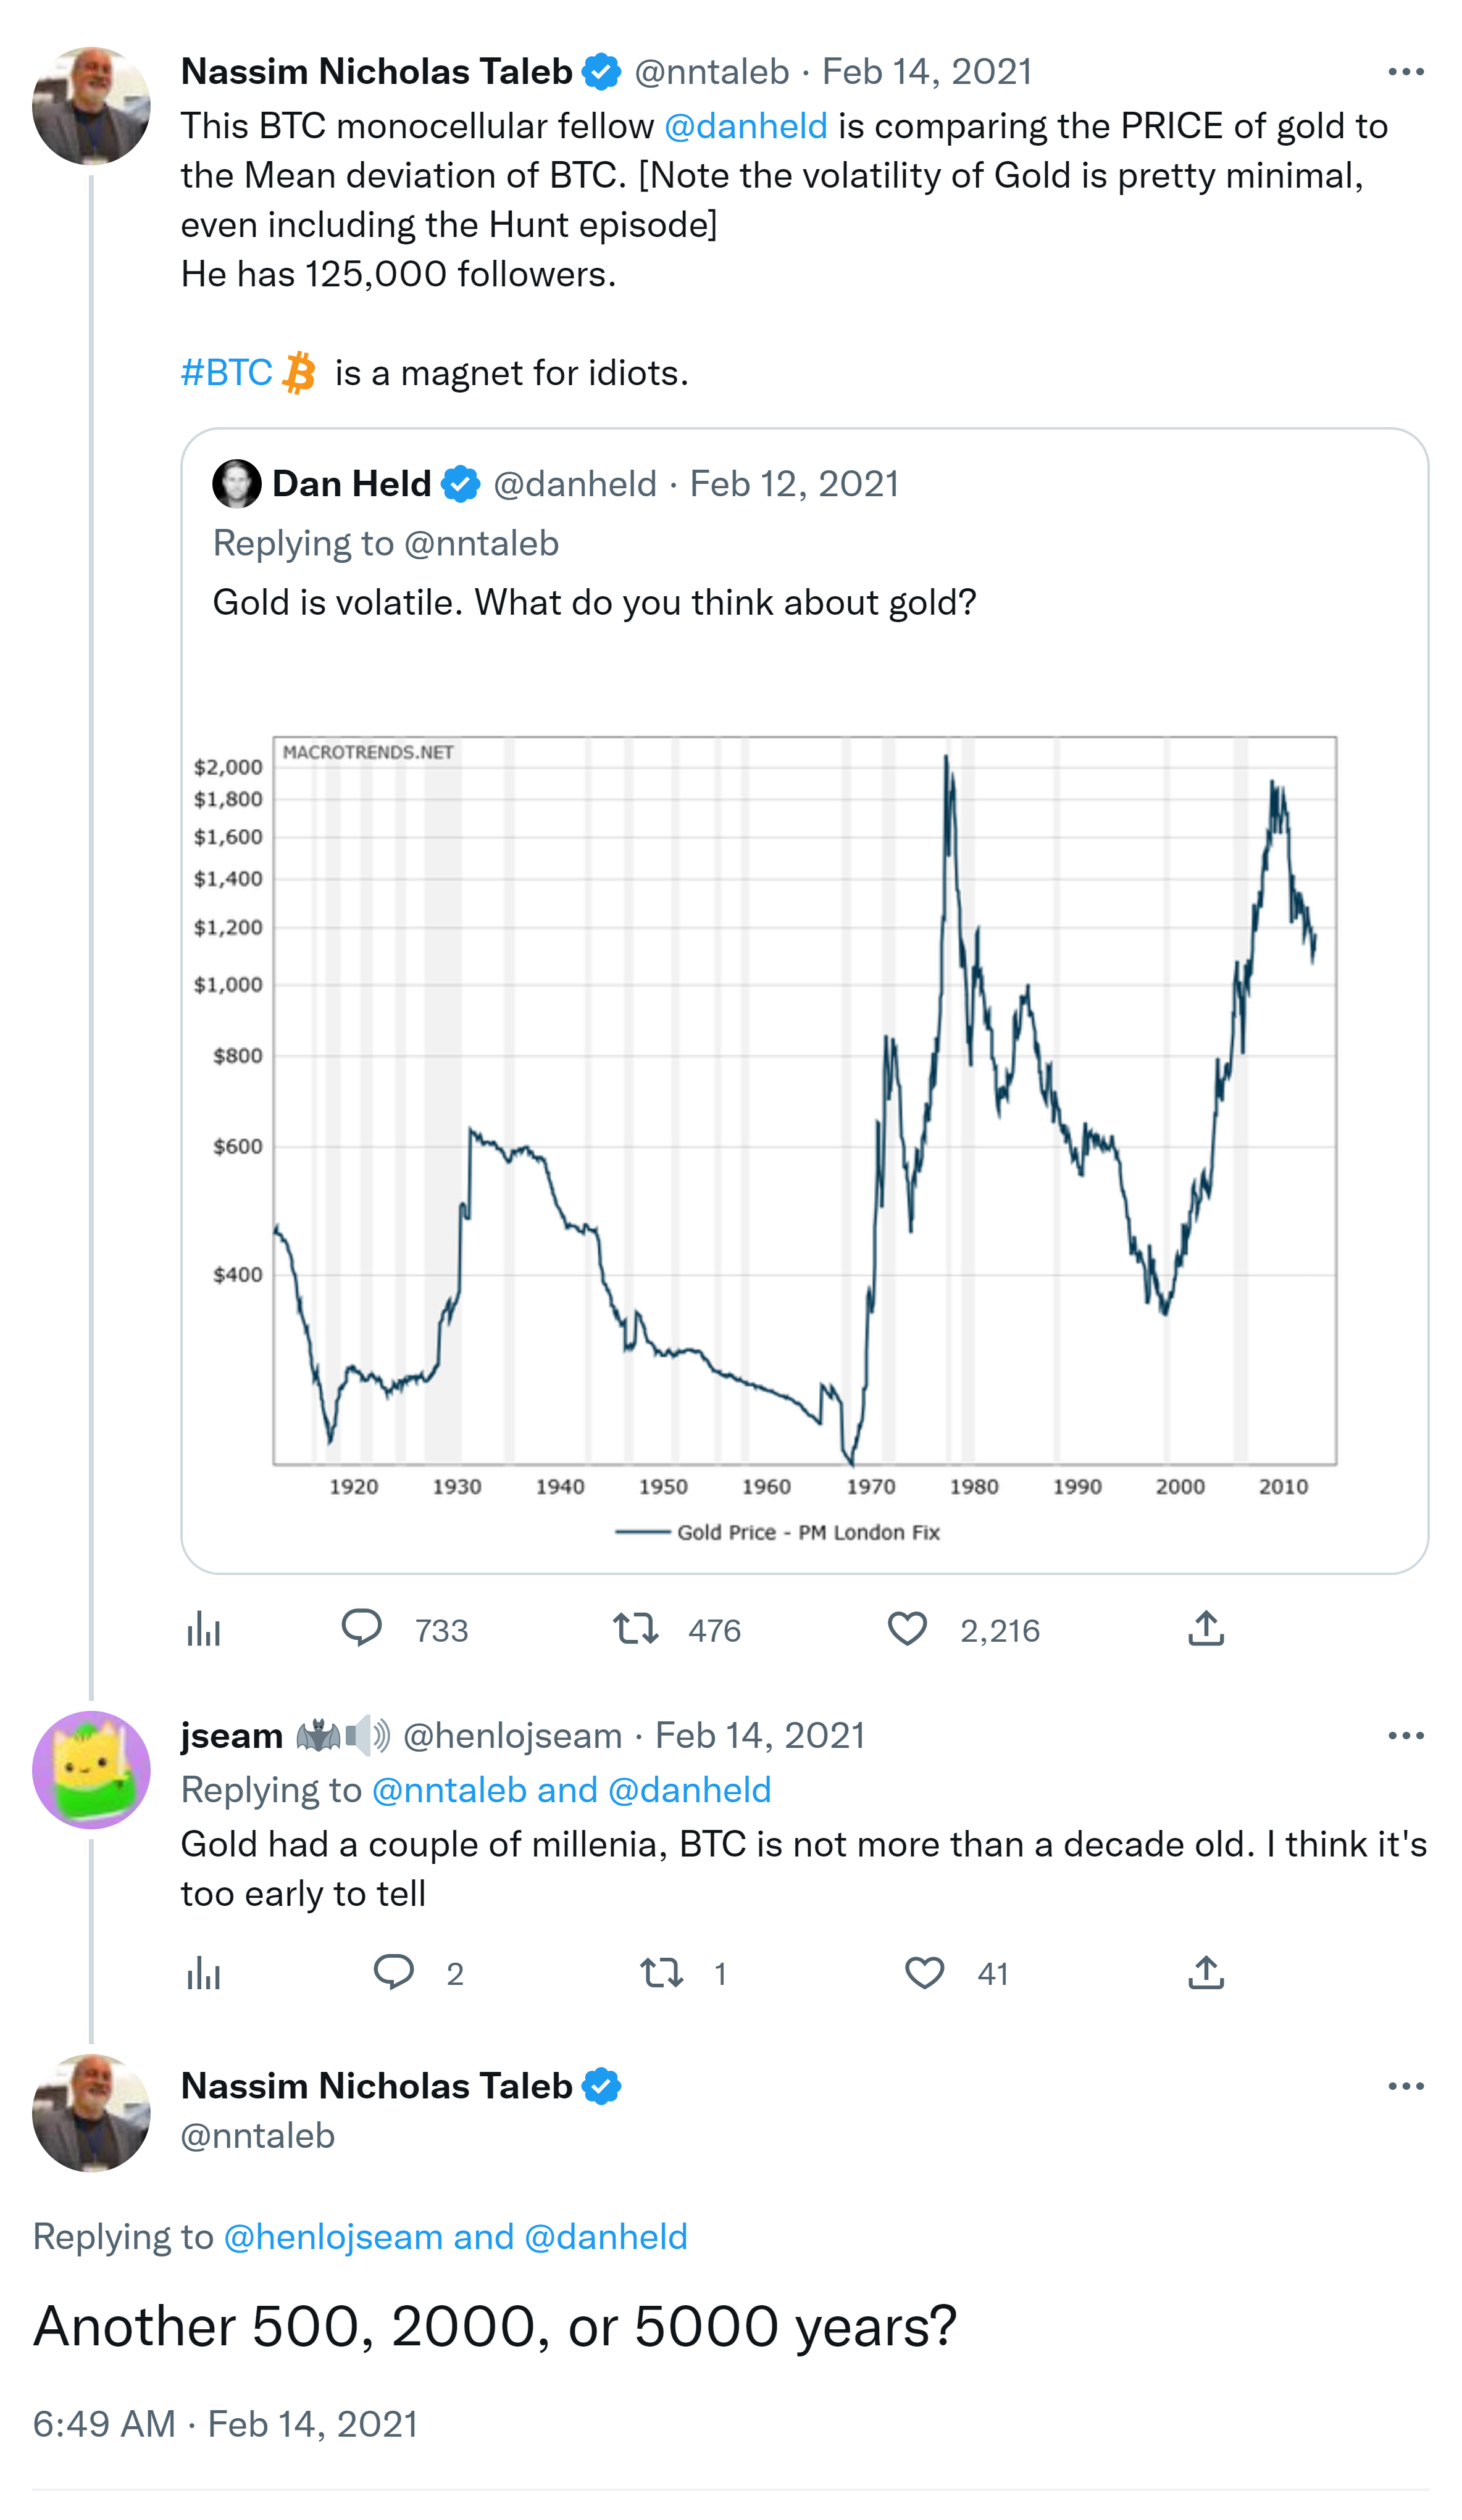Share Taleb's top tweet via share icon
Screen dimensions: 1462x2520
pos(1206,1629)
